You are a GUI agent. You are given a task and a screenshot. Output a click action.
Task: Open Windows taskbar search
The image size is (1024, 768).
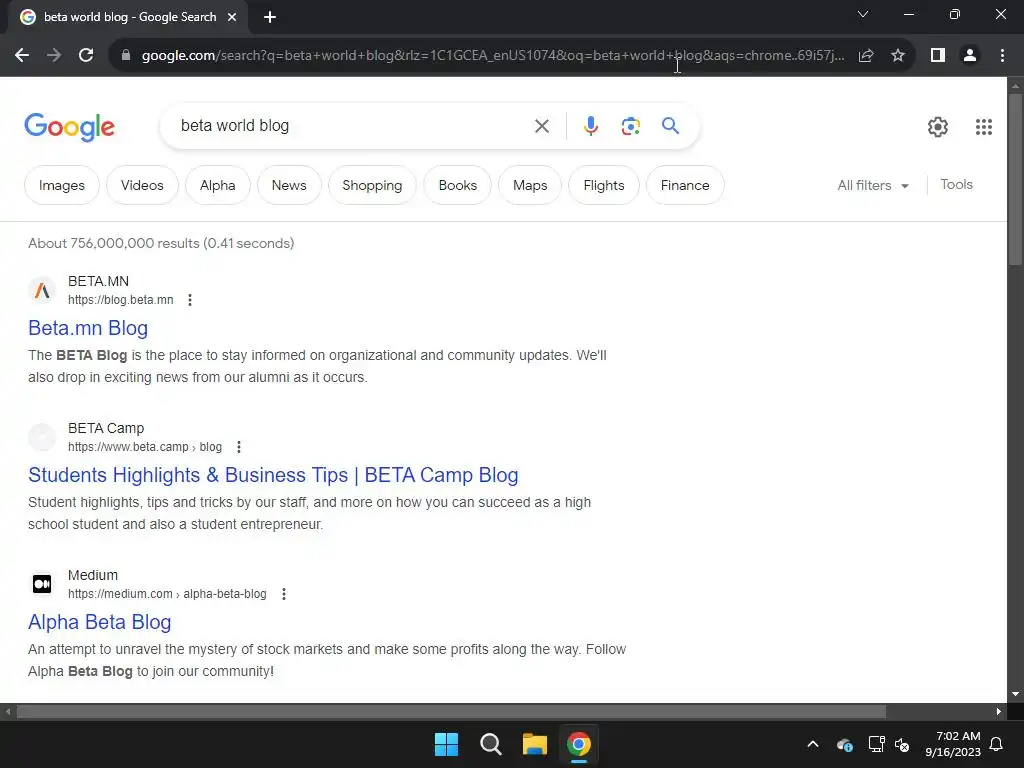(490, 744)
